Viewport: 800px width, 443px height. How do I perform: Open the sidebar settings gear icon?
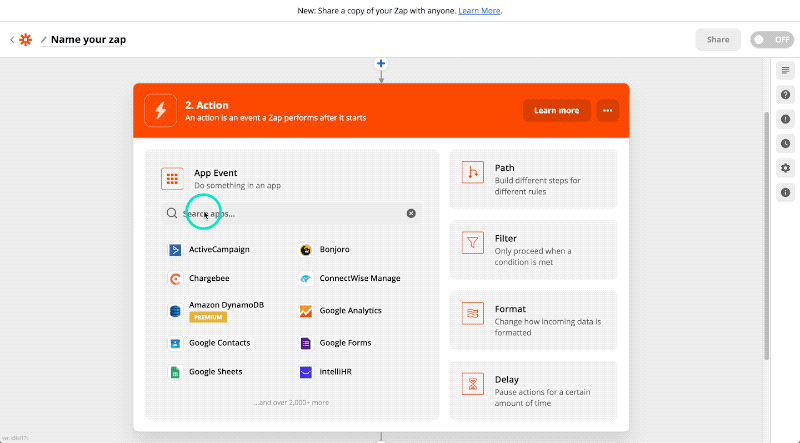point(785,168)
